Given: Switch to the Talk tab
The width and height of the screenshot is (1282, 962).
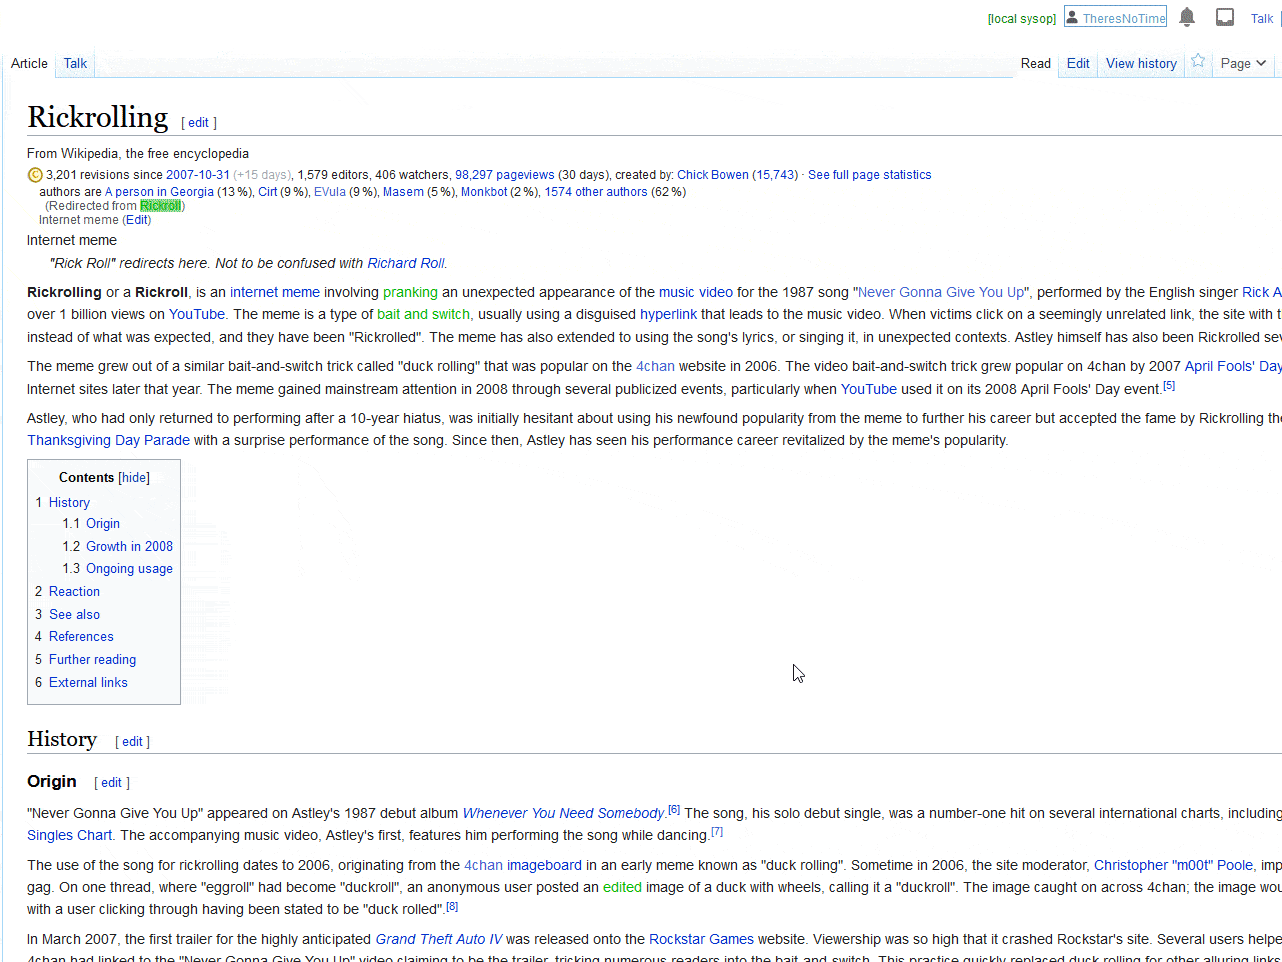Looking at the screenshot, I should click(x=75, y=63).
